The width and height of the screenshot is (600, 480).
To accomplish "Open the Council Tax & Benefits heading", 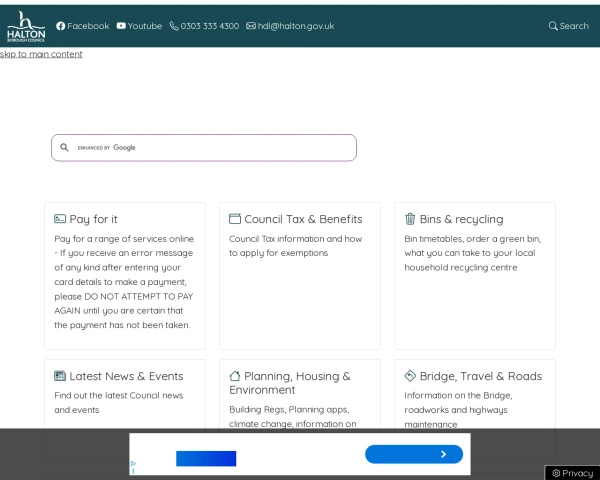I will [x=303, y=219].
